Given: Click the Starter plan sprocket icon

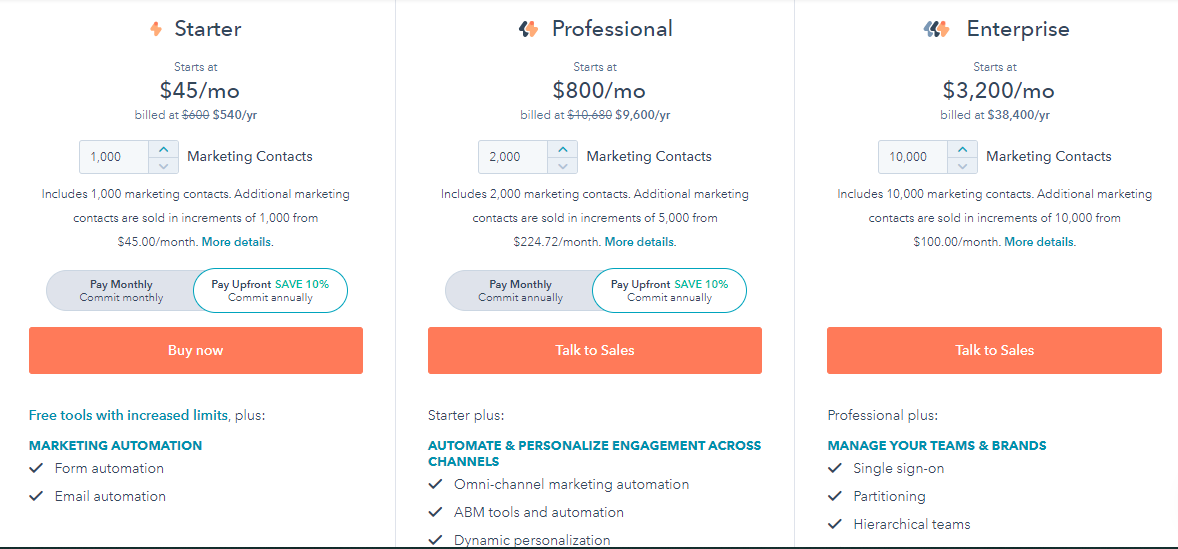Looking at the screenshot, I should [156, 29].
